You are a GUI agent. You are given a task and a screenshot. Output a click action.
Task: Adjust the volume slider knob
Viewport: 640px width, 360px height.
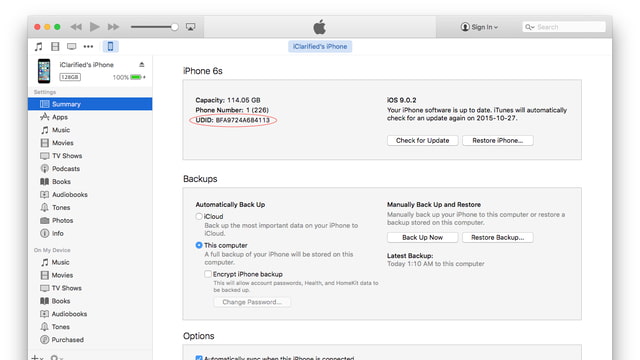click(x=175, y=27)
